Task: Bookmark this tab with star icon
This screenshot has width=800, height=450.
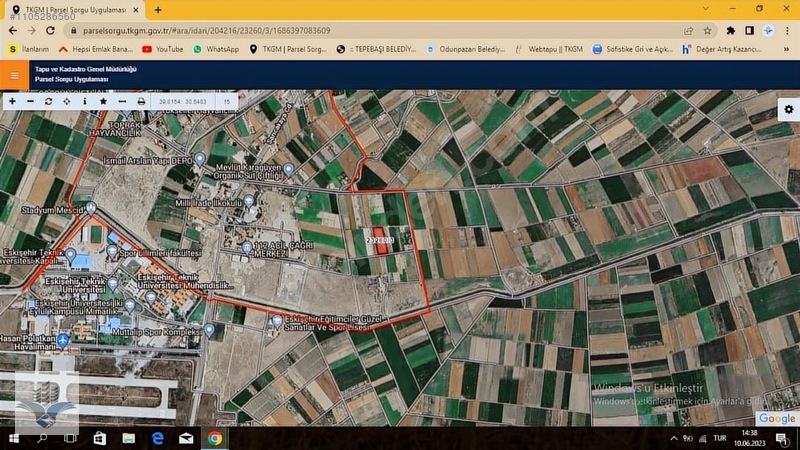Action: tap(707, 31)
